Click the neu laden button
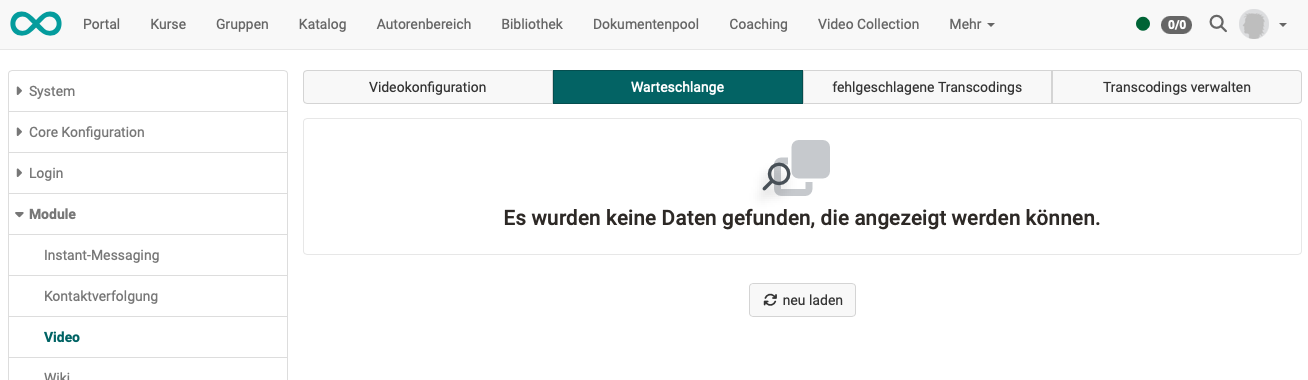The image size is (1308, 380). pyautogui.click(x=802, y=300)
